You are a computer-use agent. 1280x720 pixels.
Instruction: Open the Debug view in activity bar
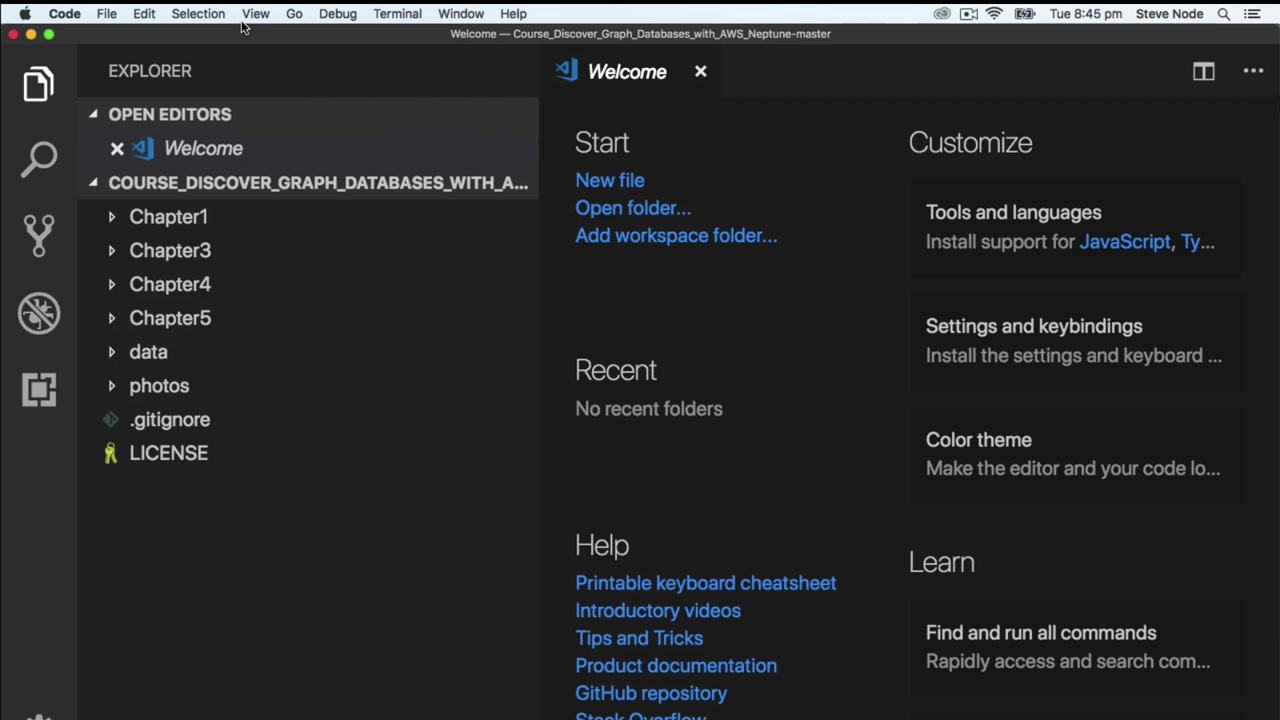39,314
